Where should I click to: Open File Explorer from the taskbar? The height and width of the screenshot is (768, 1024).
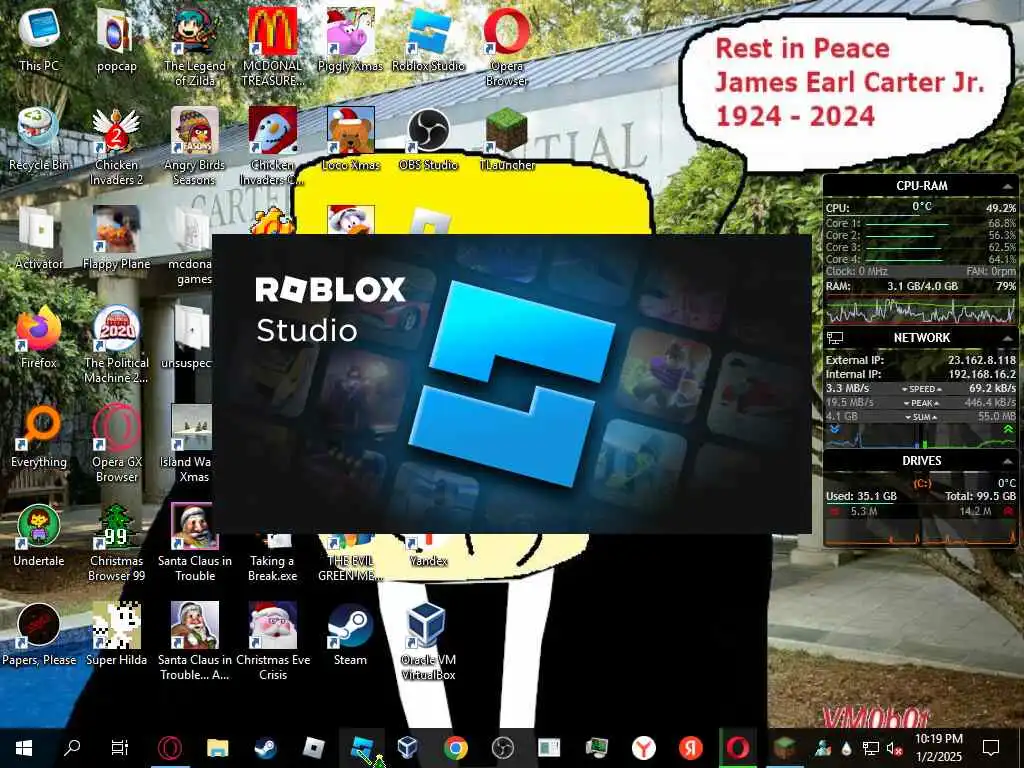217,748
